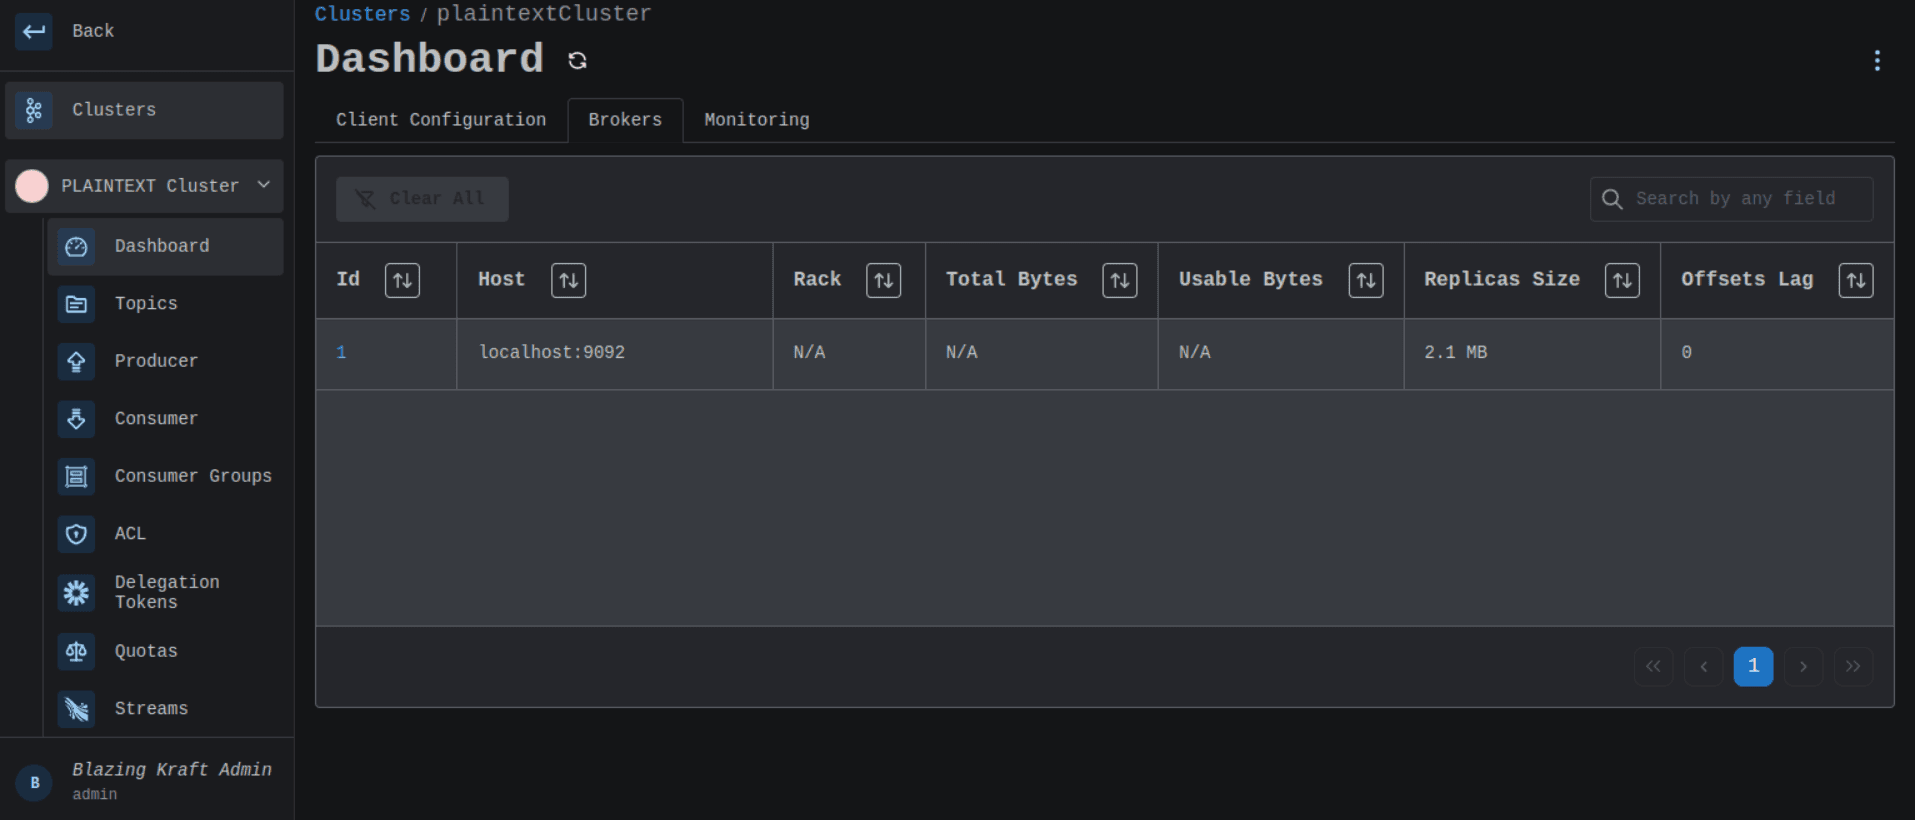Open the Producer page icon

[76, 362]
